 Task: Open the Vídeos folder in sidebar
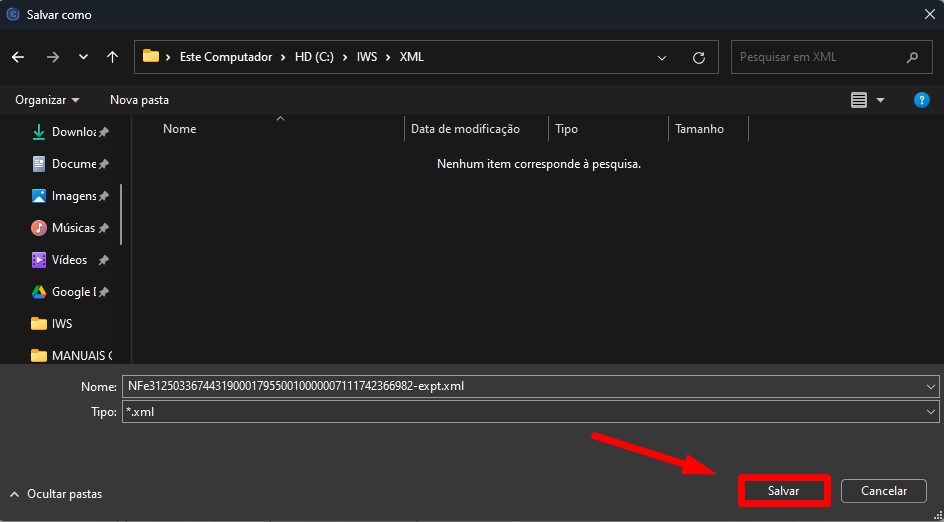coord(69,260)
